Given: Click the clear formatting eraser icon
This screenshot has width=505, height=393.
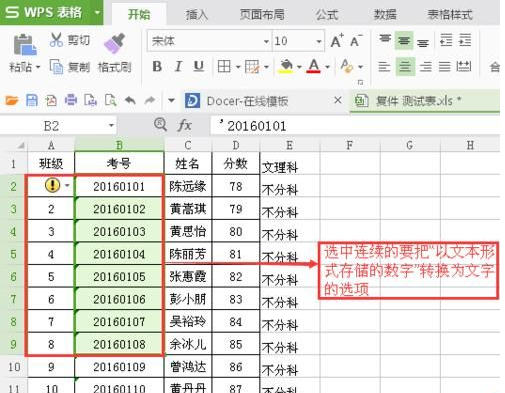Looking at the screenshot, I should (x=347, y=66).
